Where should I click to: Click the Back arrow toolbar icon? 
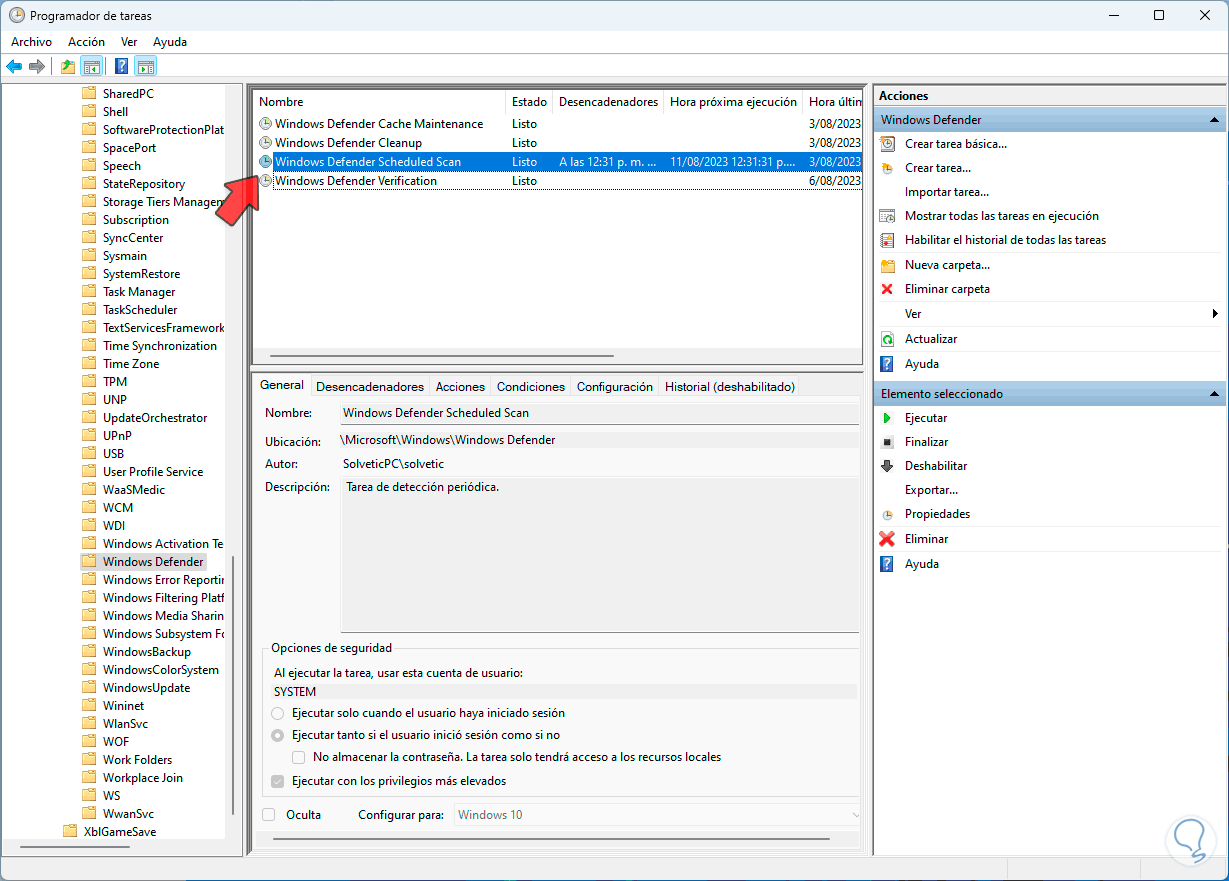pos(14,67)
